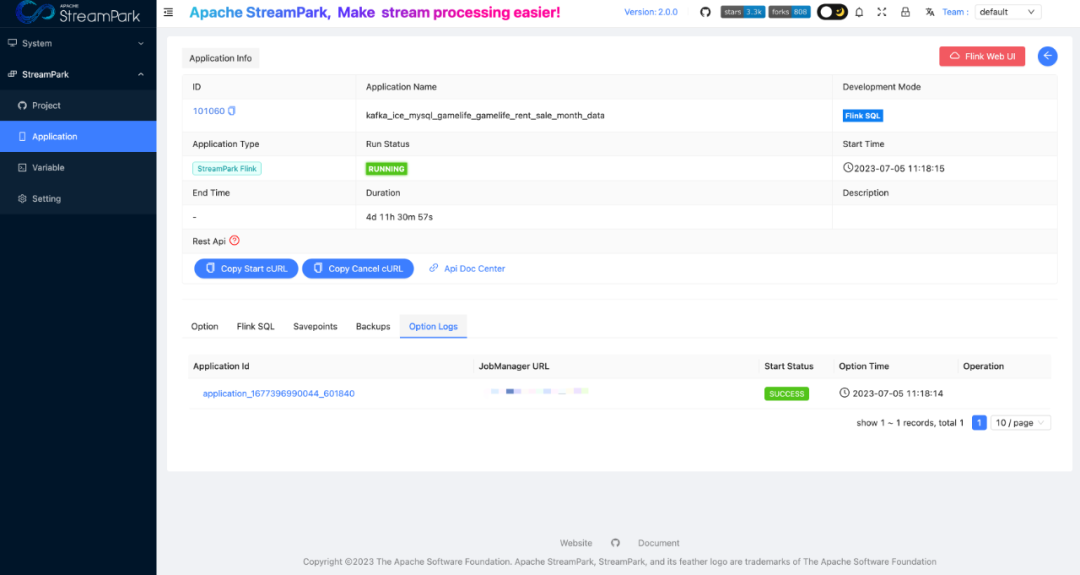Screen dimensions: 1080x575
Task: Copy the application ID 101060
Action: (232, 111)
